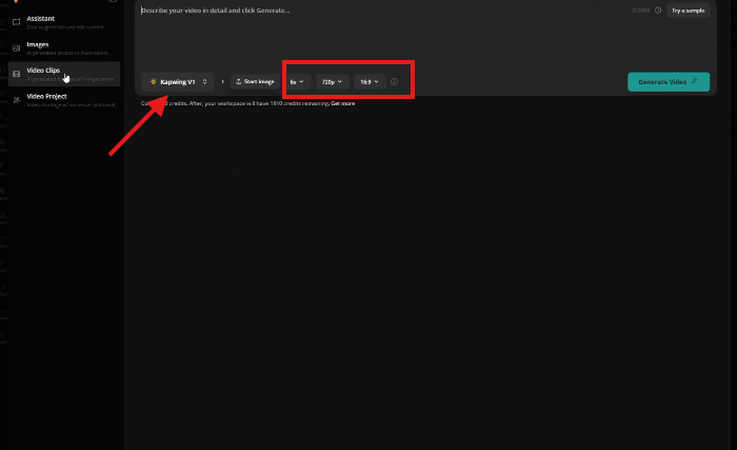Click the info icon beside aspect ratio

pyautogui.click(x=394, y=82)
